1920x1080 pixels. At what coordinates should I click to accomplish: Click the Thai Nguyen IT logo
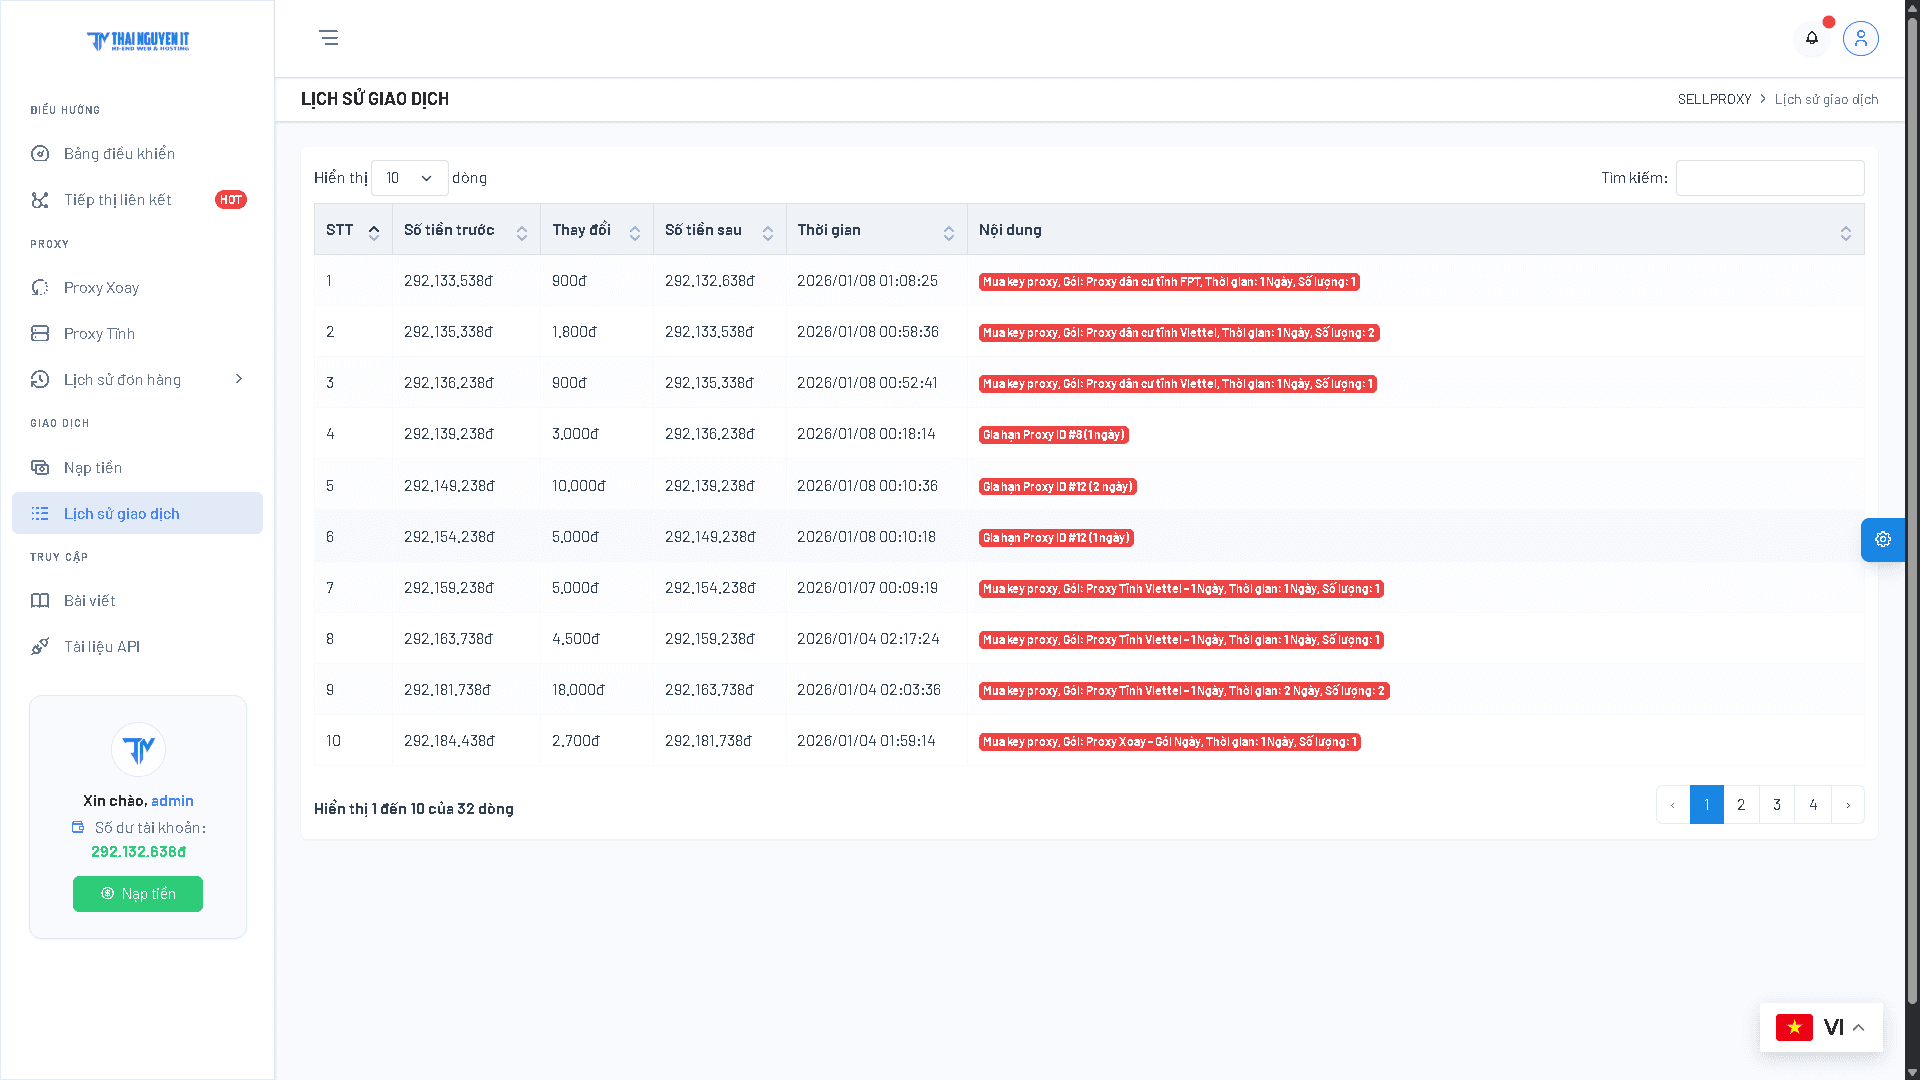point(138,41)
